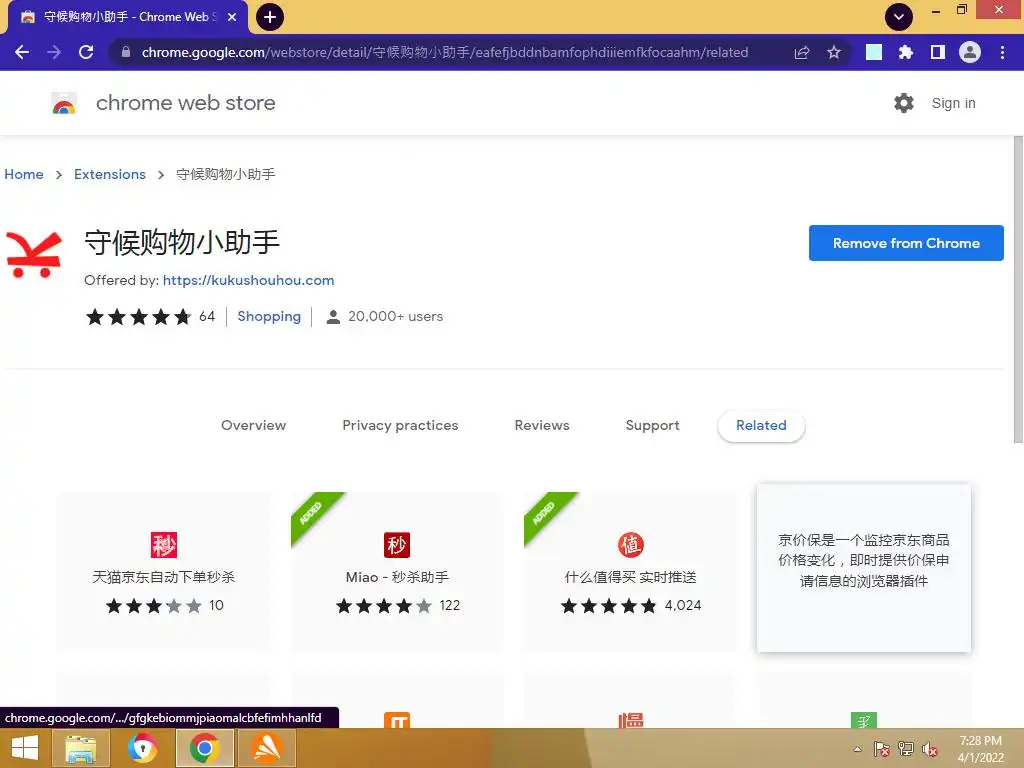The image size is (1024, 768).
Task: Open a new browser tab
Action: [270, 17]
